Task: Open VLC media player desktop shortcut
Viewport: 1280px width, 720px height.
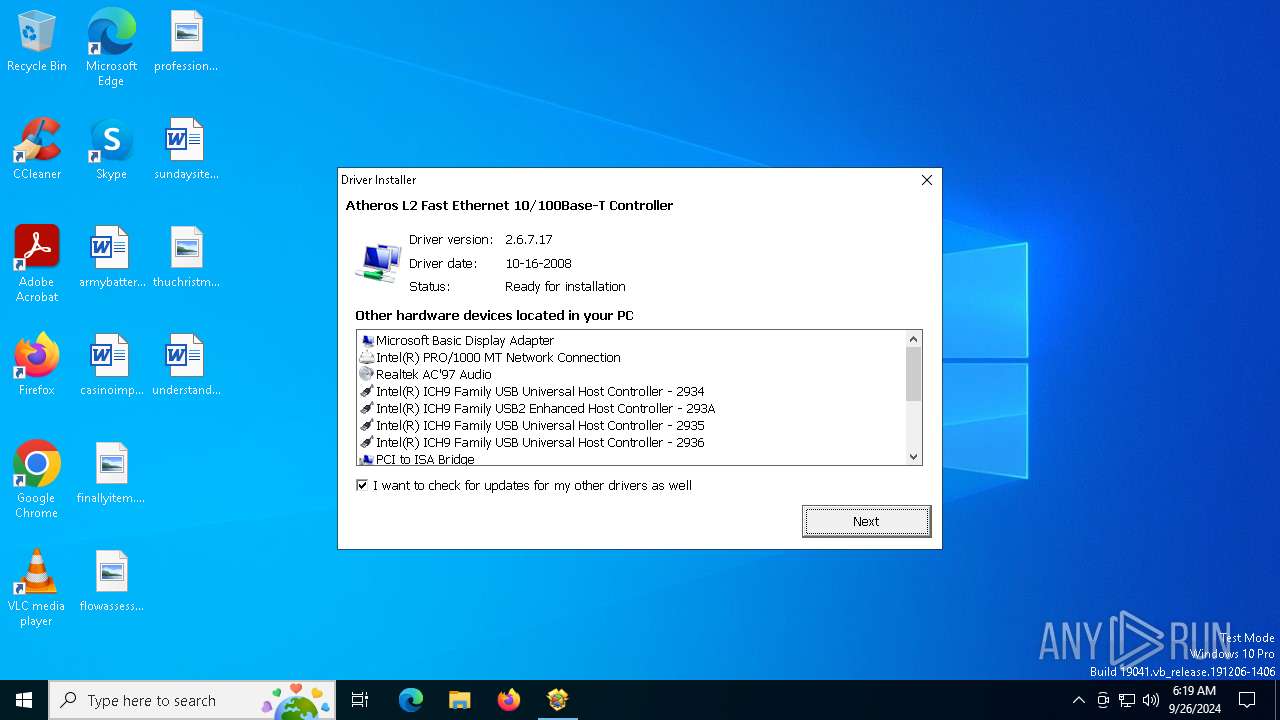Action: point(37,588)
